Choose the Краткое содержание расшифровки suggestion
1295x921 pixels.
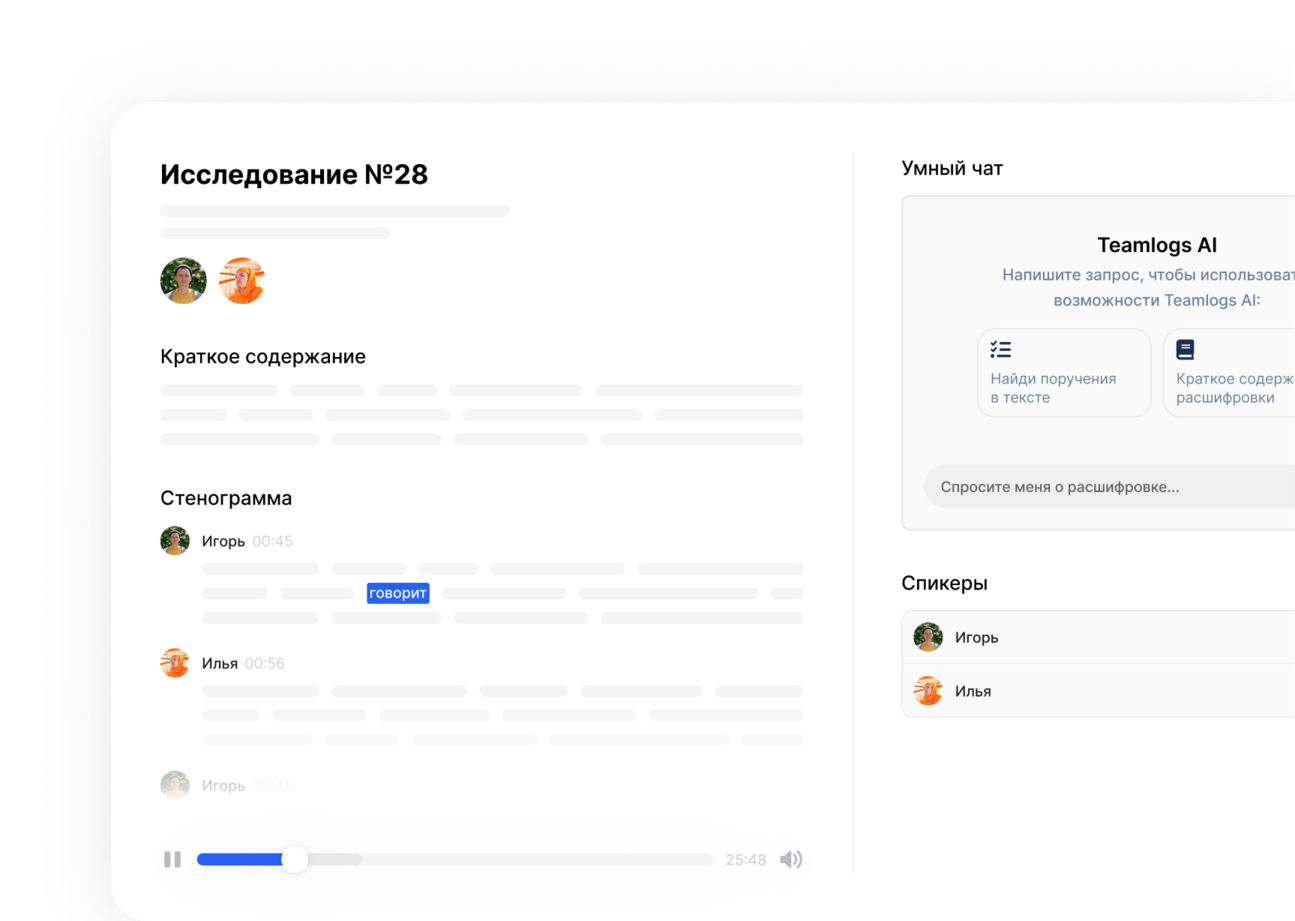point(1229,373)
